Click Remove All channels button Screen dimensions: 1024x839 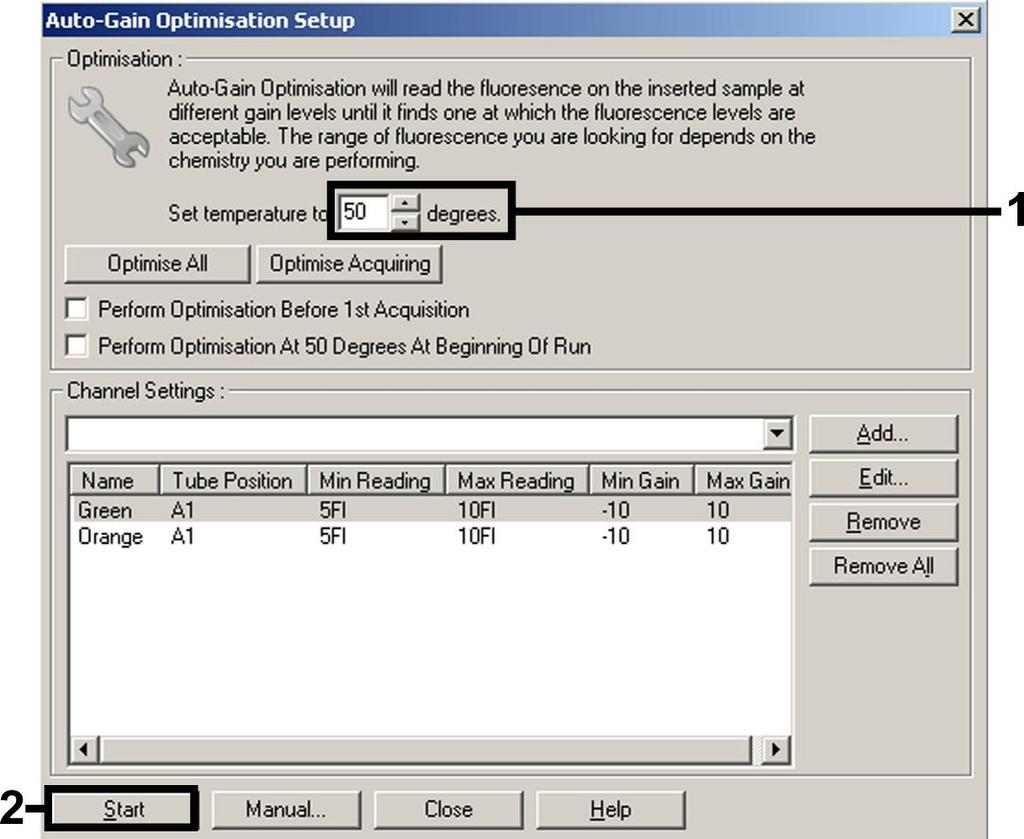883,565
